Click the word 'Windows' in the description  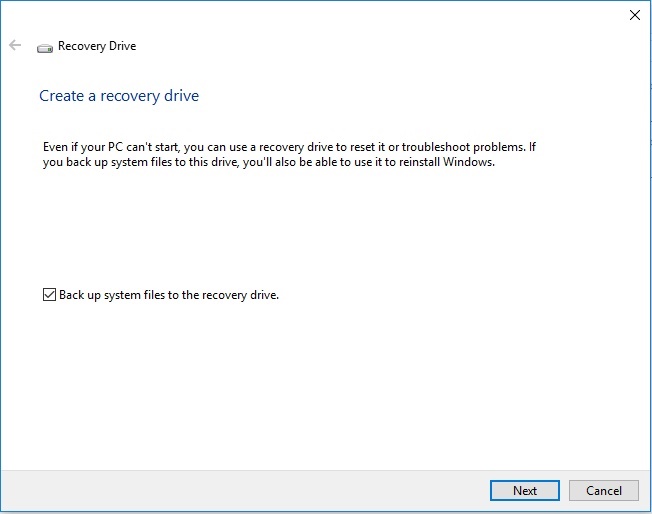pos(469,162)
